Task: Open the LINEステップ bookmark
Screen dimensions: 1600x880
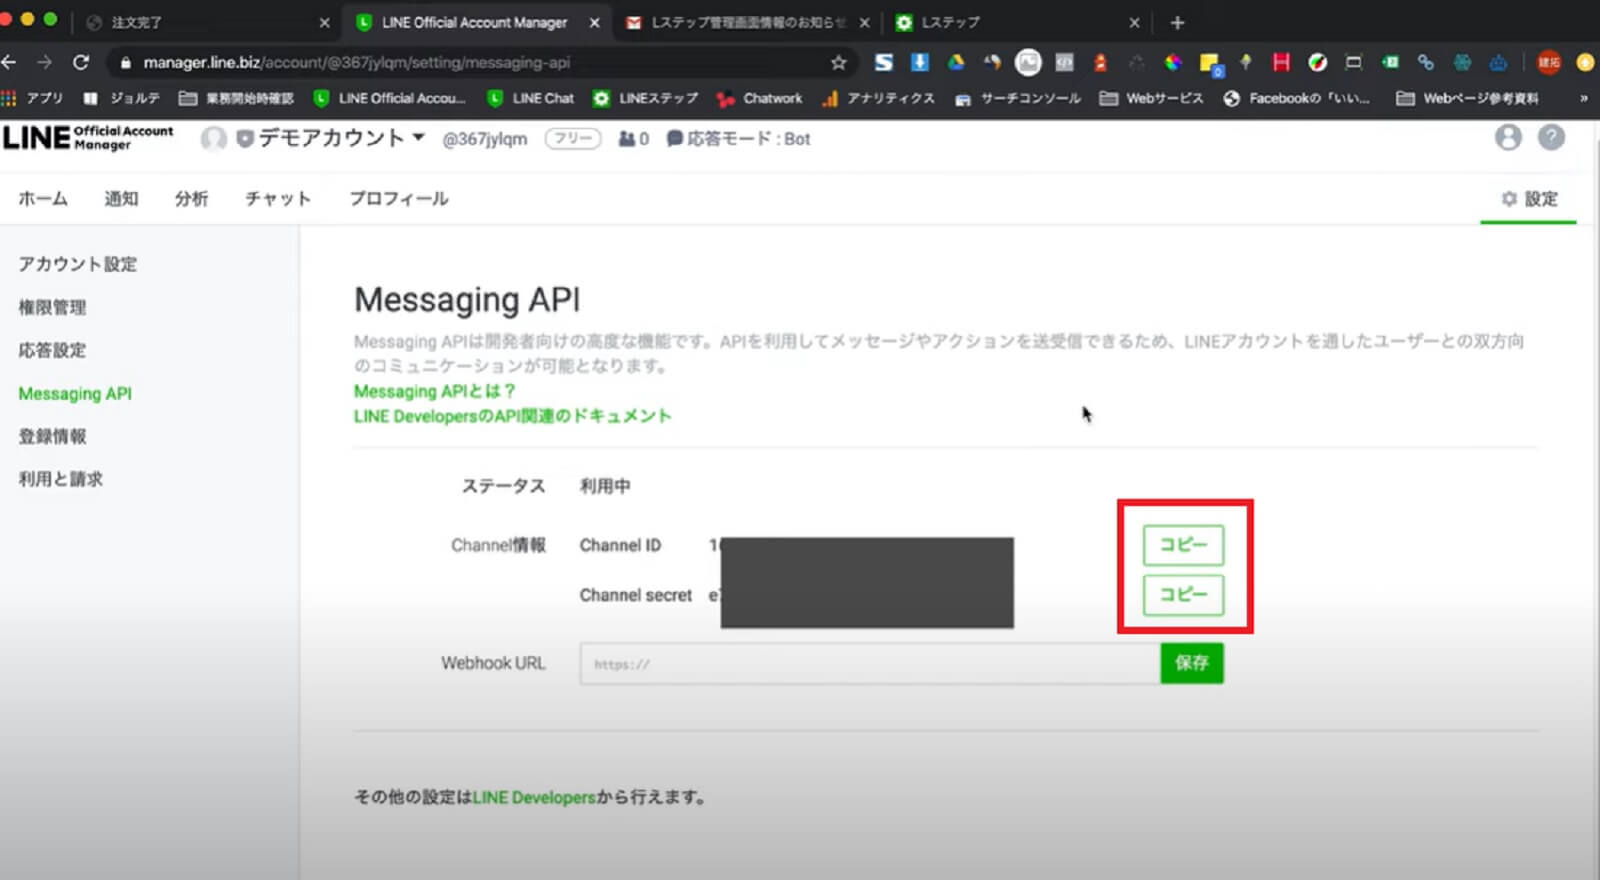Action: click(x=645, y=98)
